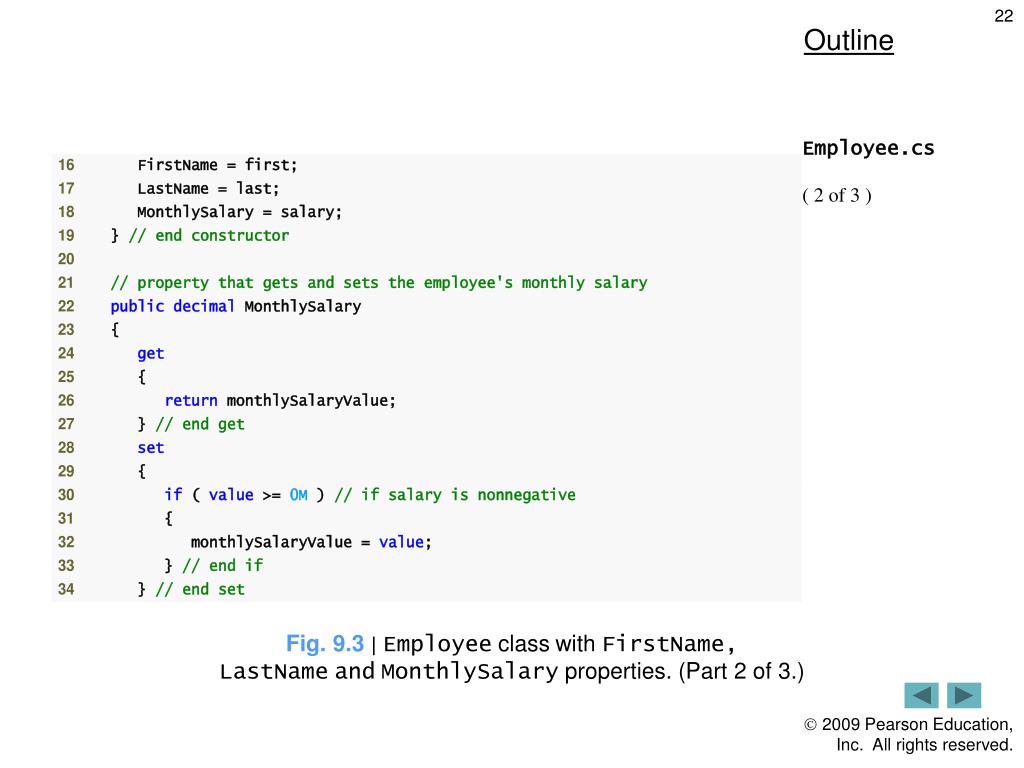The width and height of the screenshot is (1024, 768).
Task: Select the Employee.cs file name
Action: coord(869,148)
